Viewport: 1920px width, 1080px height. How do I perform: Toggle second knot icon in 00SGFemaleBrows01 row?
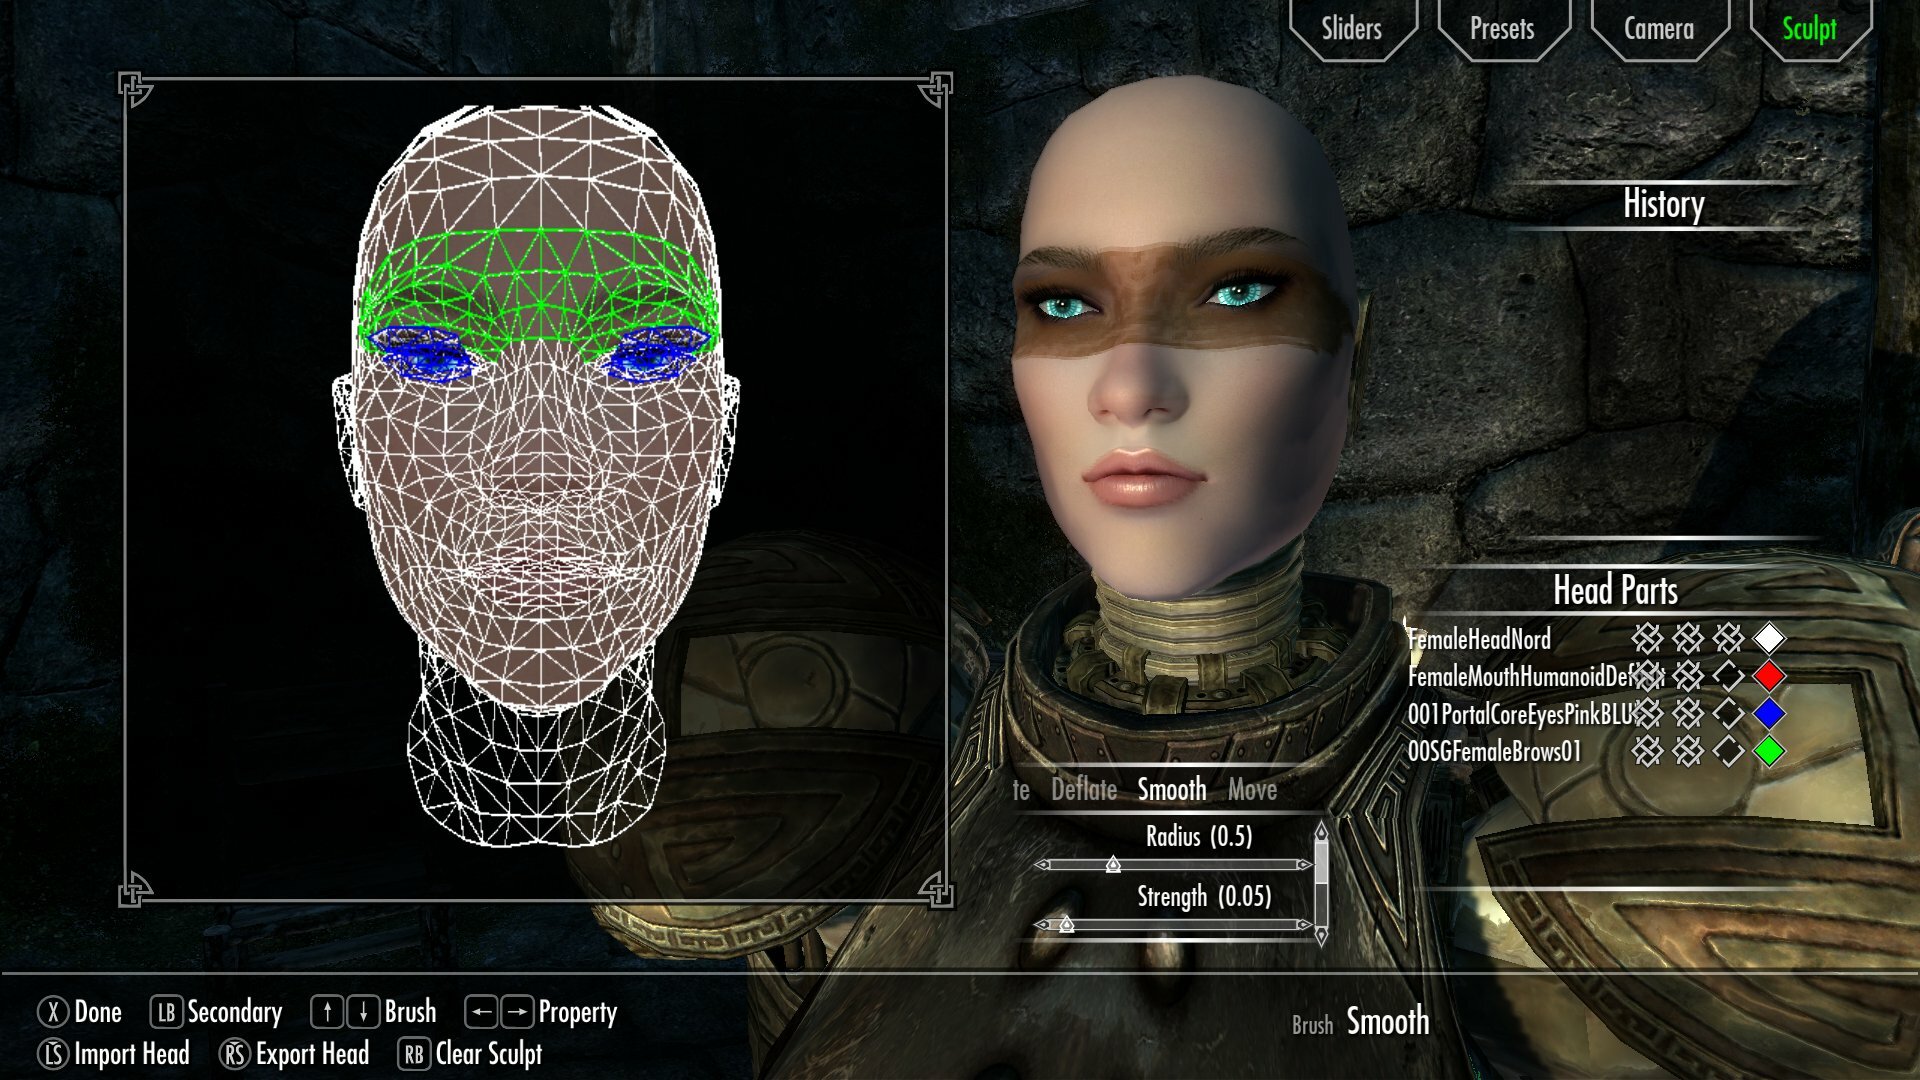[1688, 751]
